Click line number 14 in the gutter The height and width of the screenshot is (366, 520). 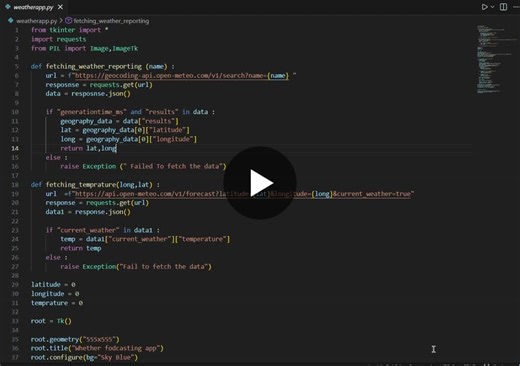pos(15,148)
